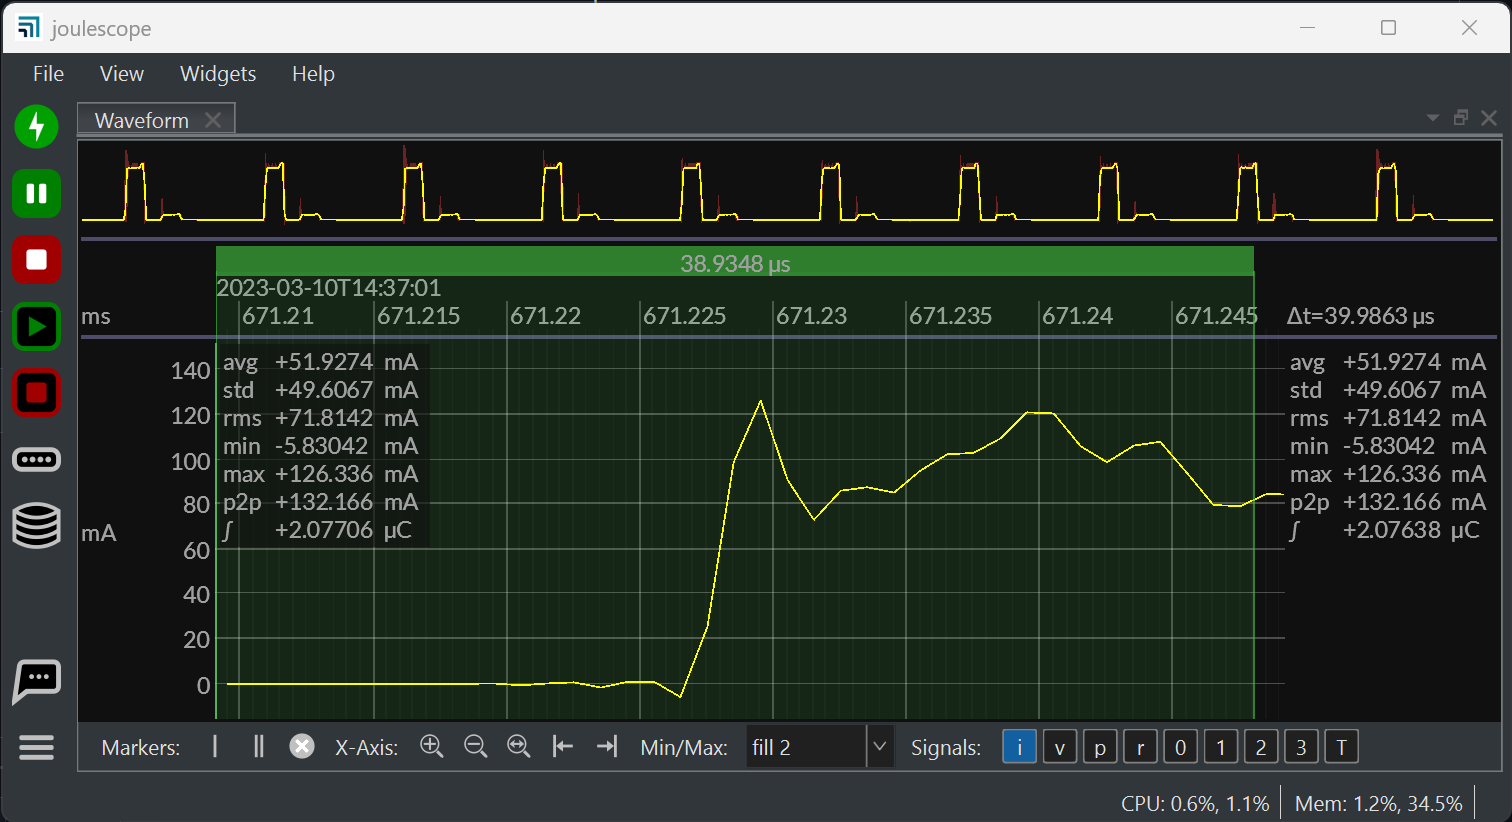Open the waveform tab options arrow
This screenshot has width=1512, height=822.
click(x=1432, y=117)
